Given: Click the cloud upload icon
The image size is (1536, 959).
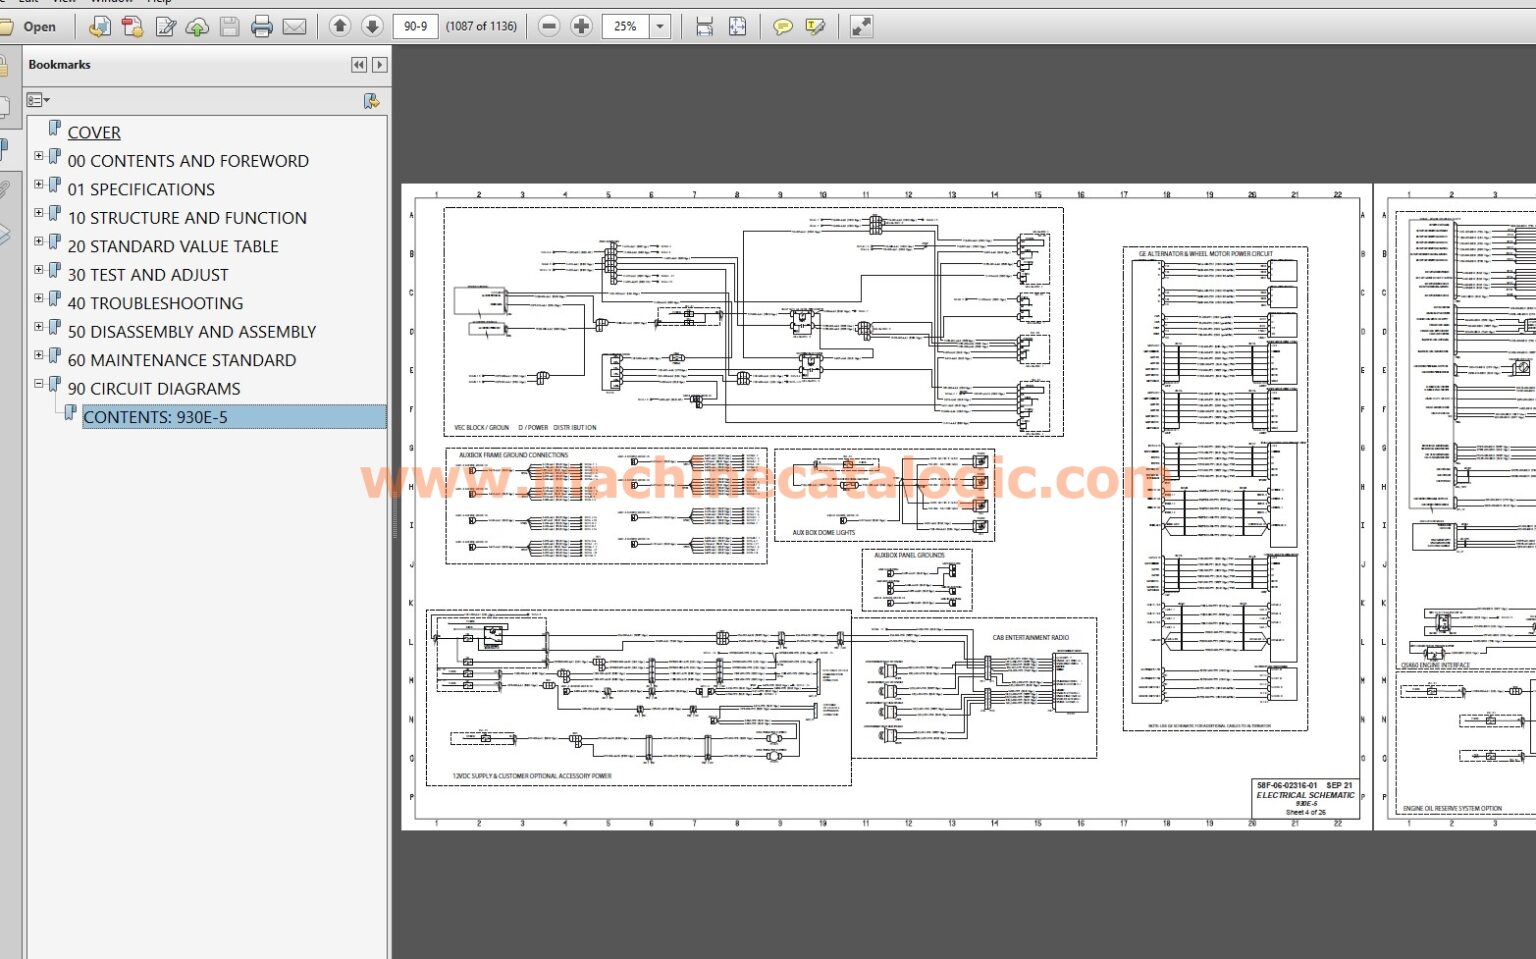Looking at the screenshot, I should click(x=197, y=27).
